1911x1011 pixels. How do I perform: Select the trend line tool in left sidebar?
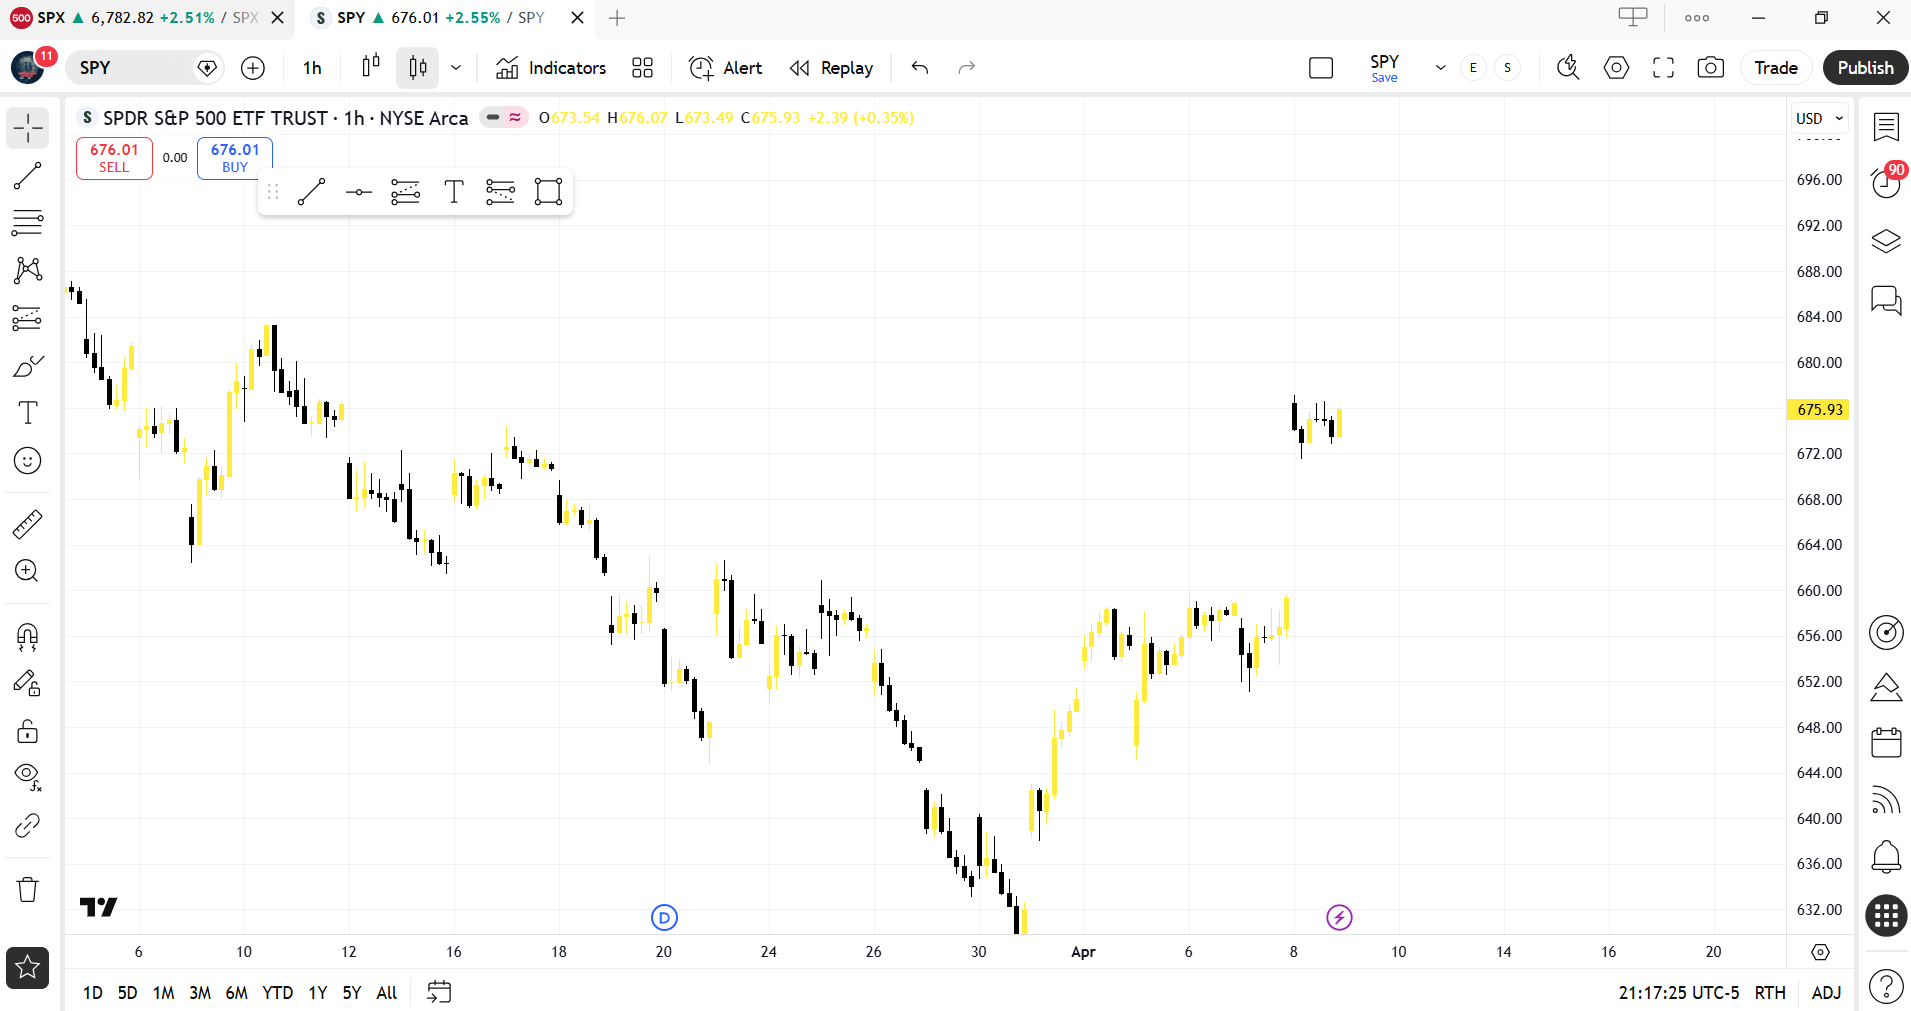[28, 176]
